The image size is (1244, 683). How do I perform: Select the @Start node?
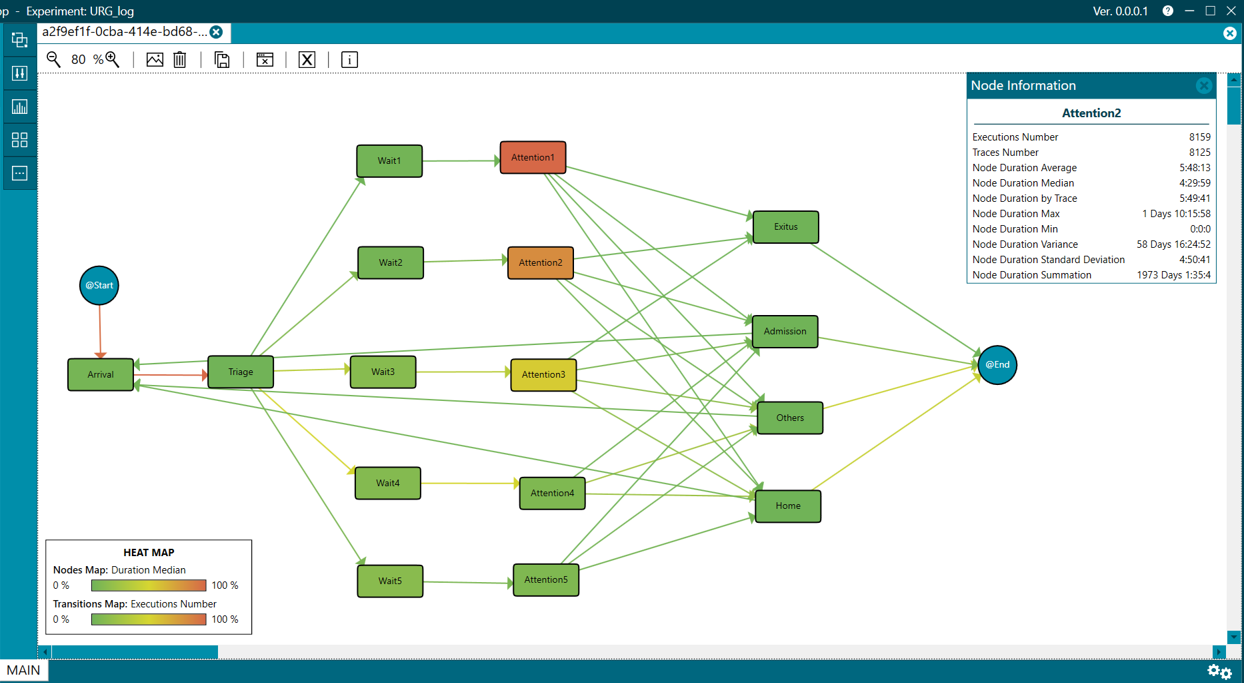coord(99,285)
